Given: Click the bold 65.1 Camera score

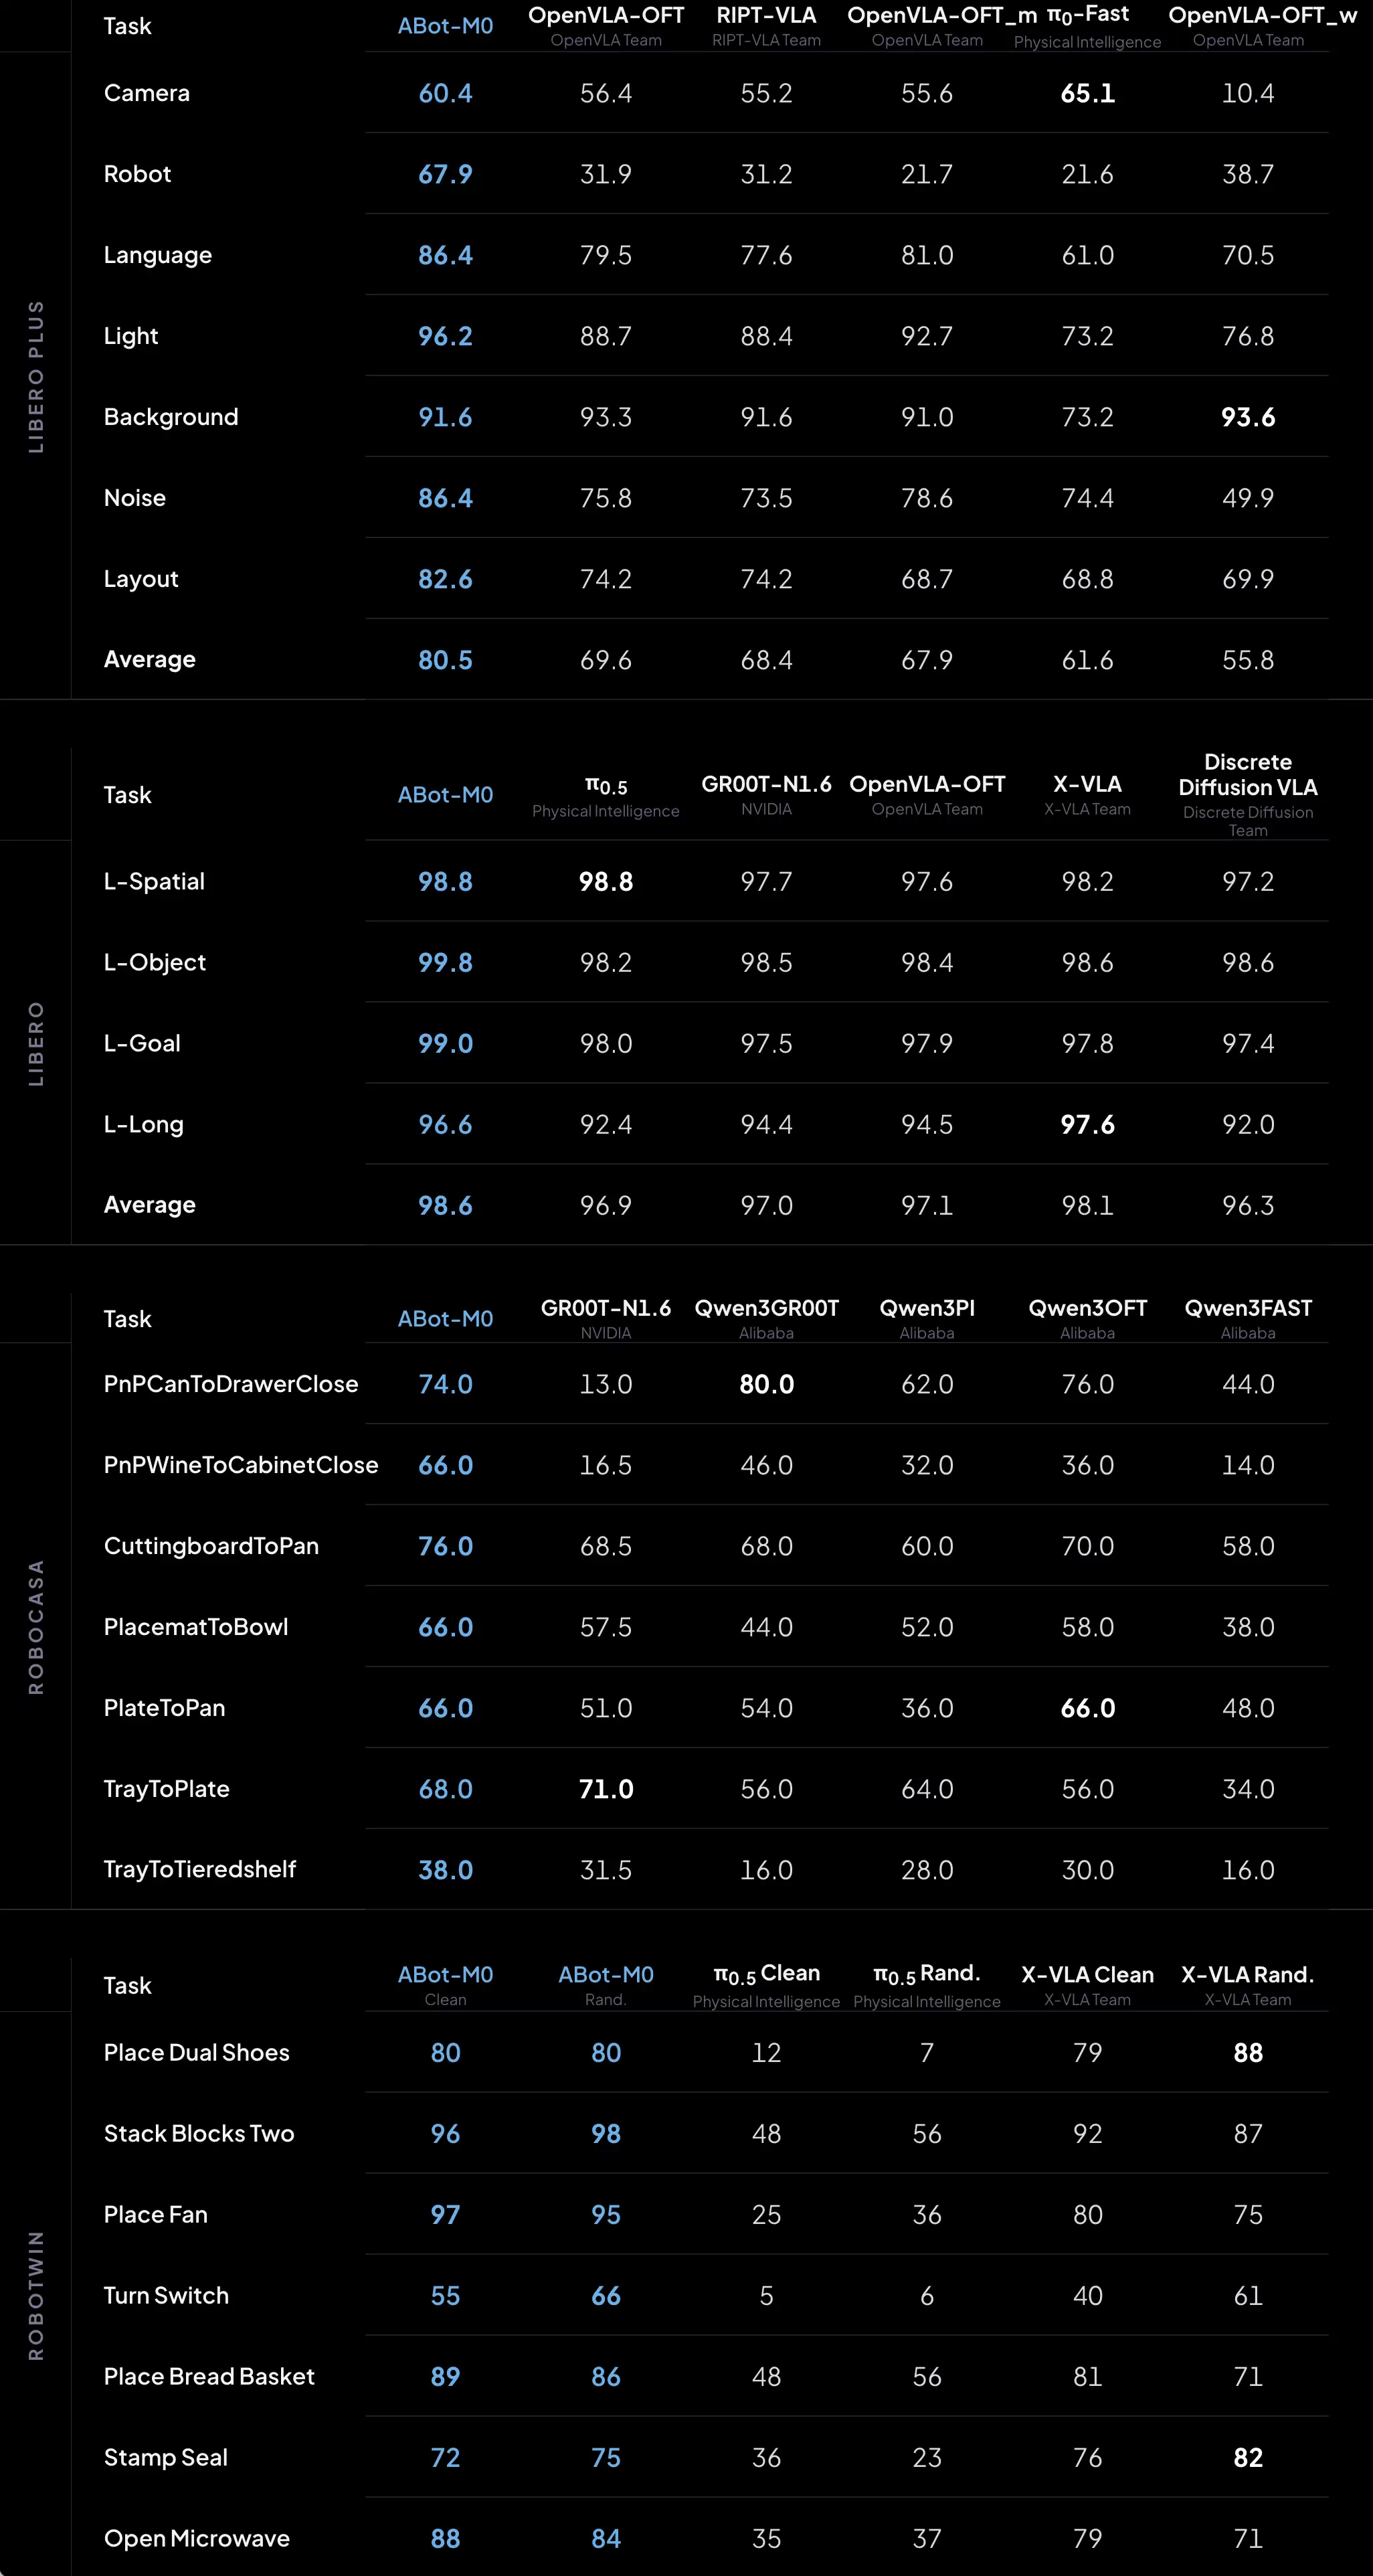Looking at the screenshot, I should tap(1087, 93).
